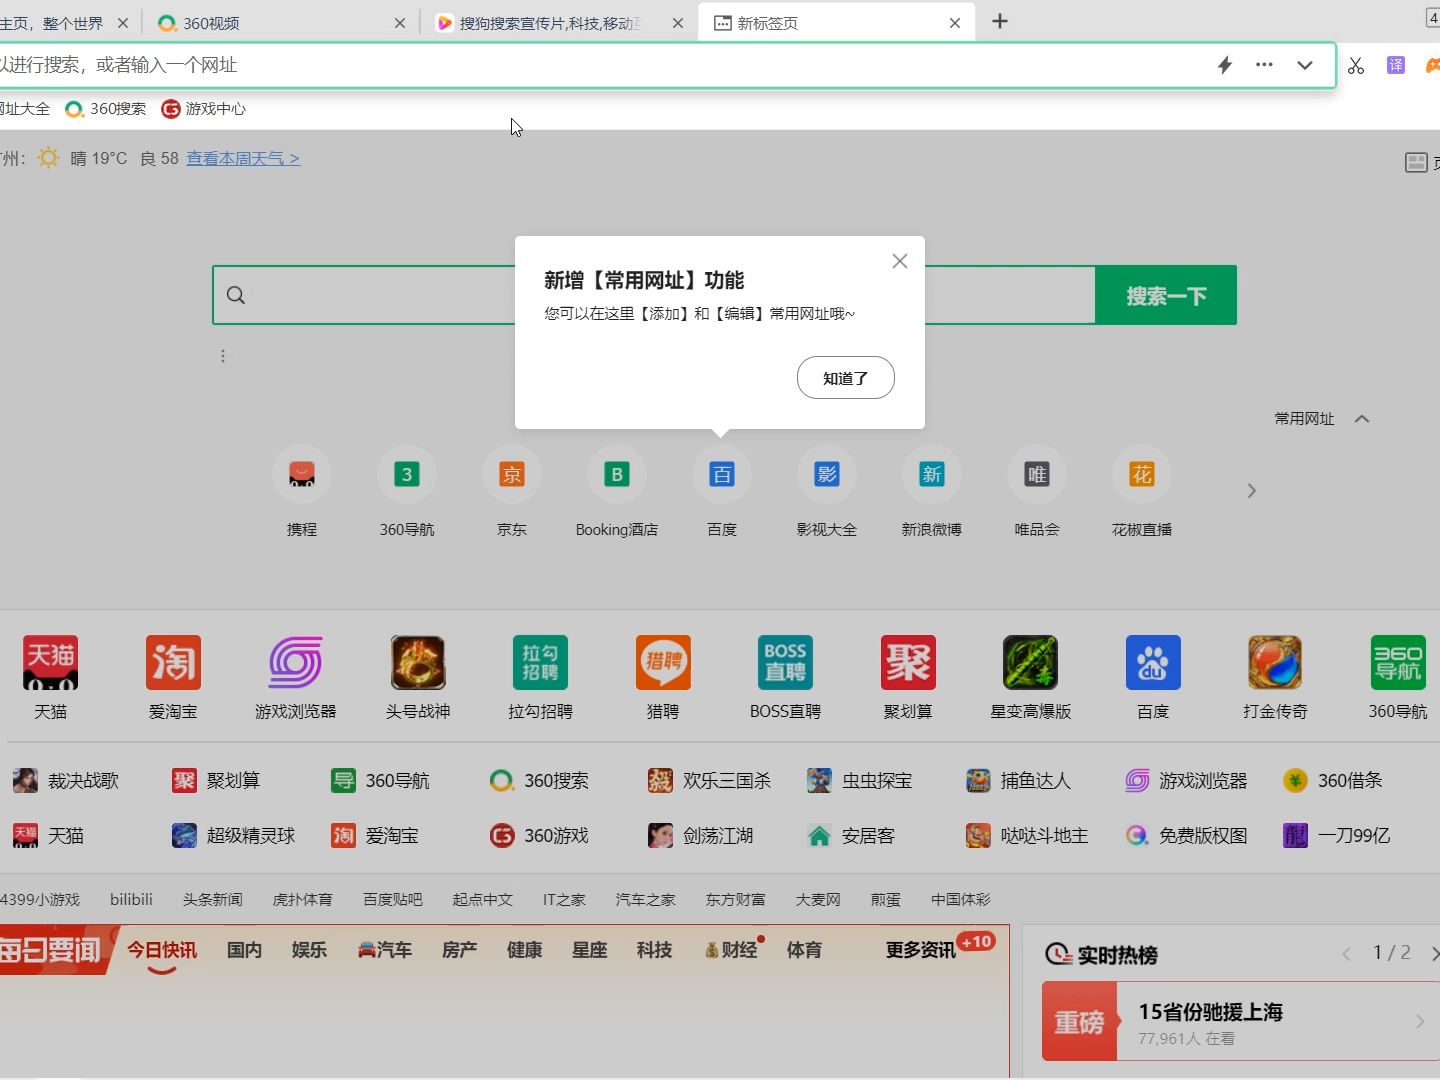Screen dimensions: 1440x1080
Task: Open 捕鱼达人 link
Action: [x=1019, y=781]
